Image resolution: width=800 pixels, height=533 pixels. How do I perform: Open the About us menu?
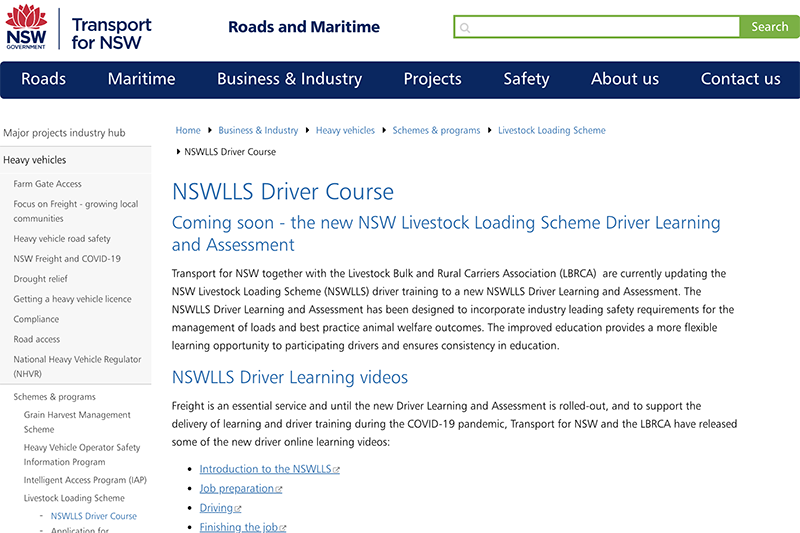625,79
